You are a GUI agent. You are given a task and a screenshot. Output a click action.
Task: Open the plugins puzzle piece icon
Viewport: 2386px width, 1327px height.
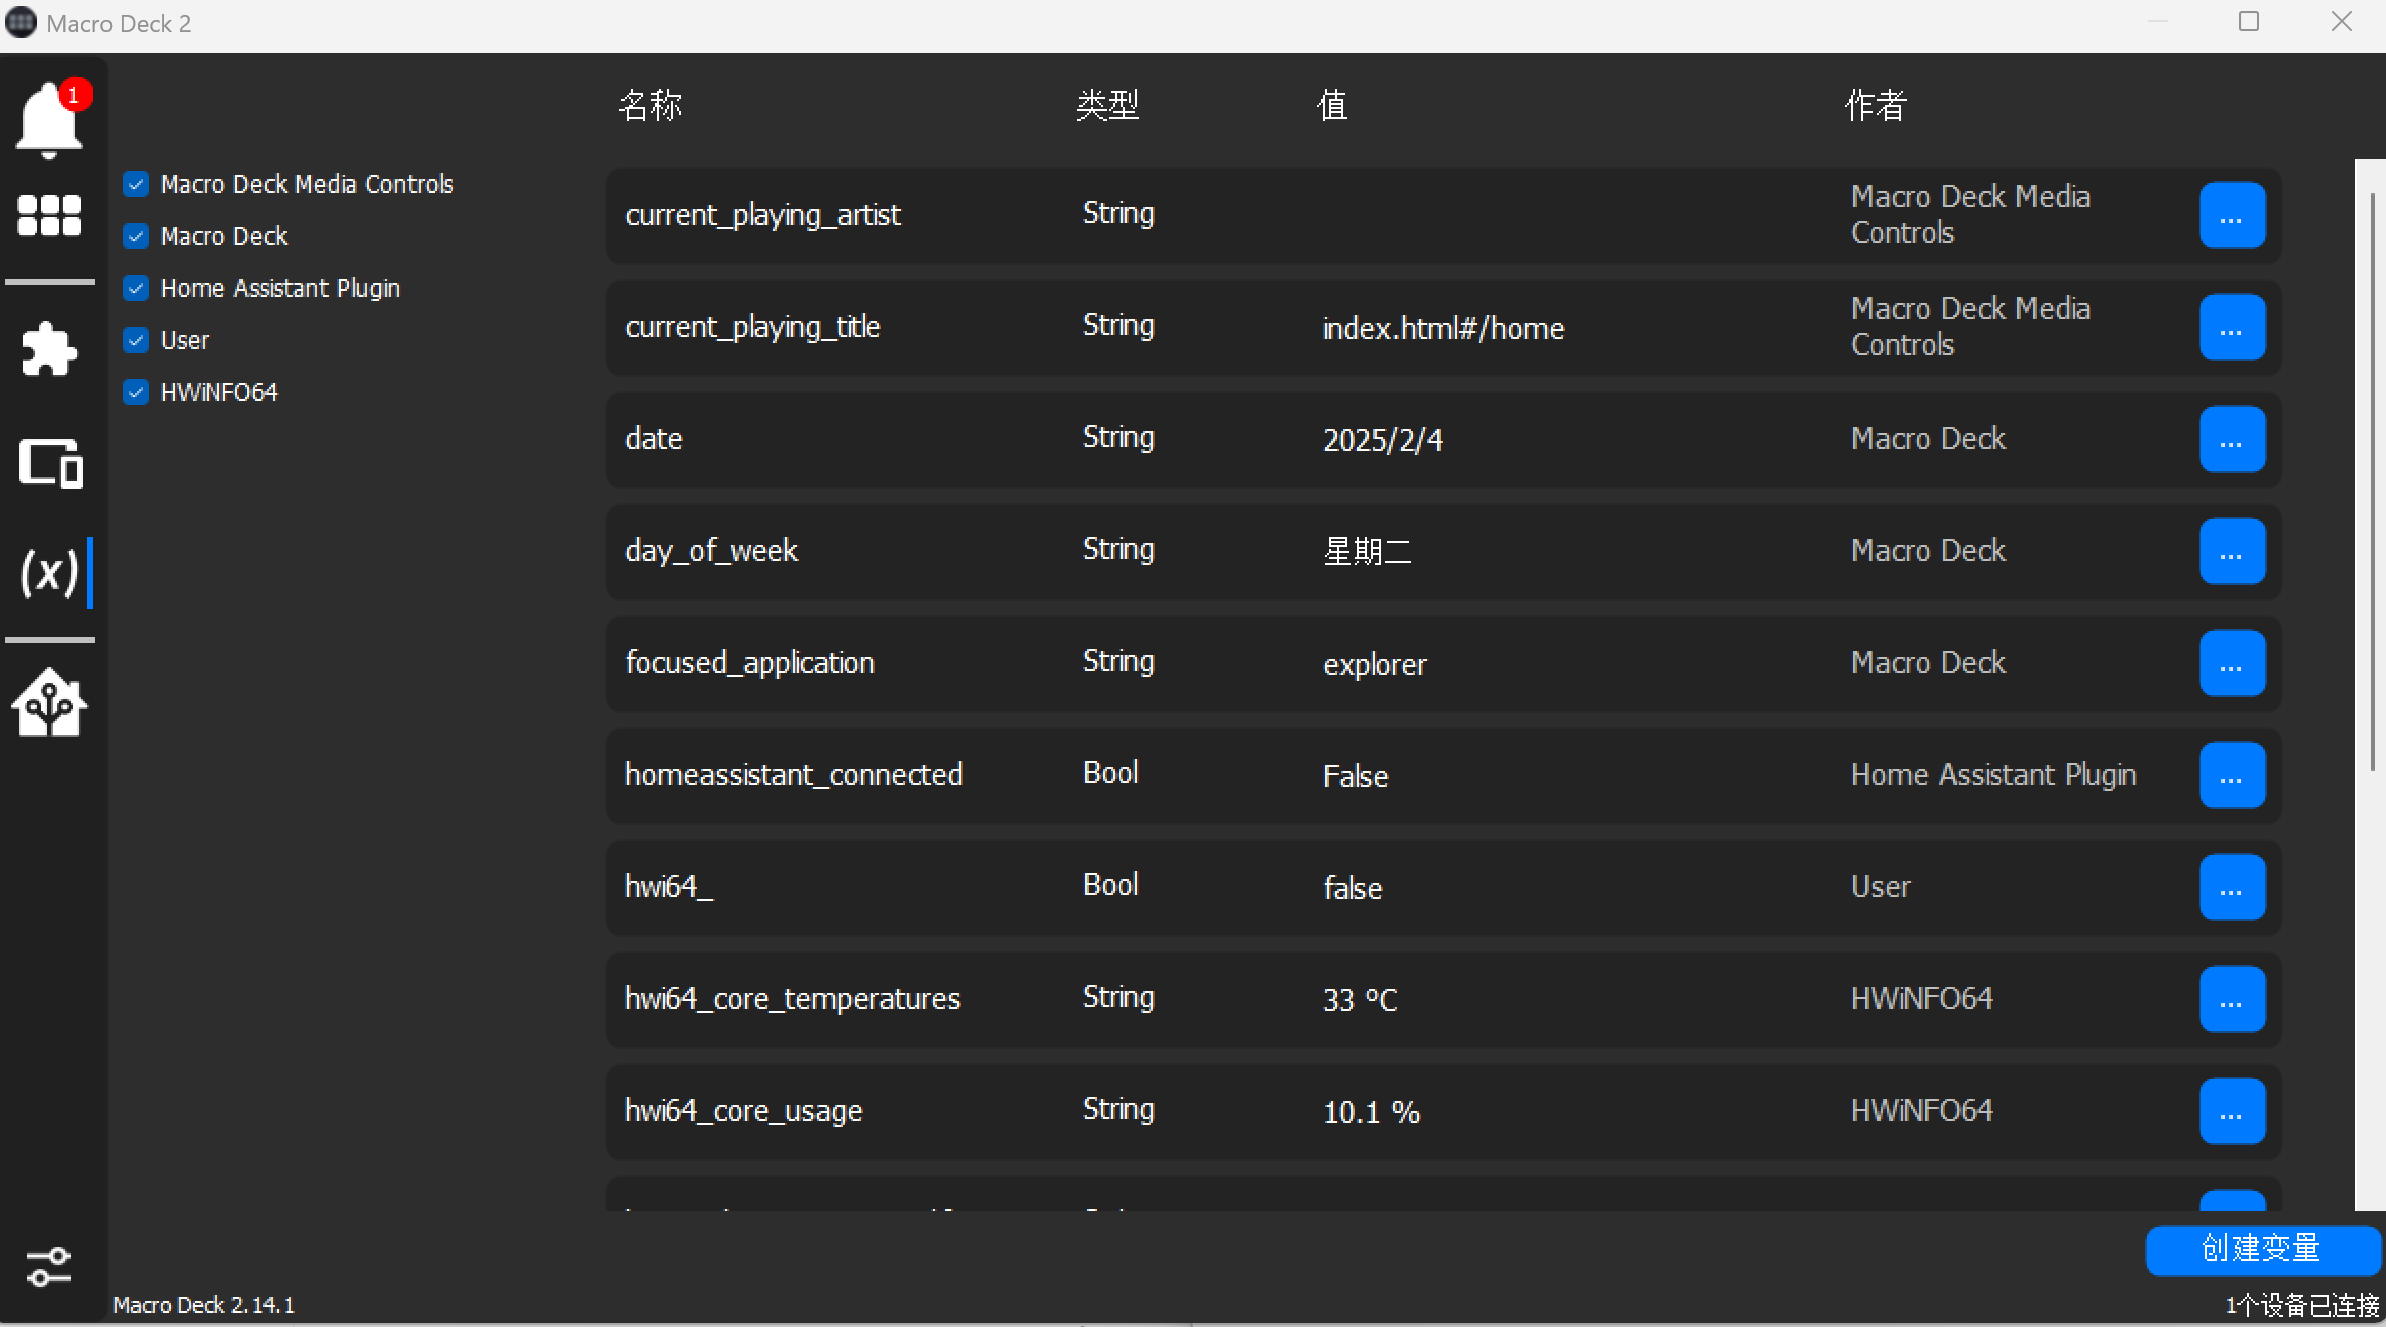pos(49,349)
